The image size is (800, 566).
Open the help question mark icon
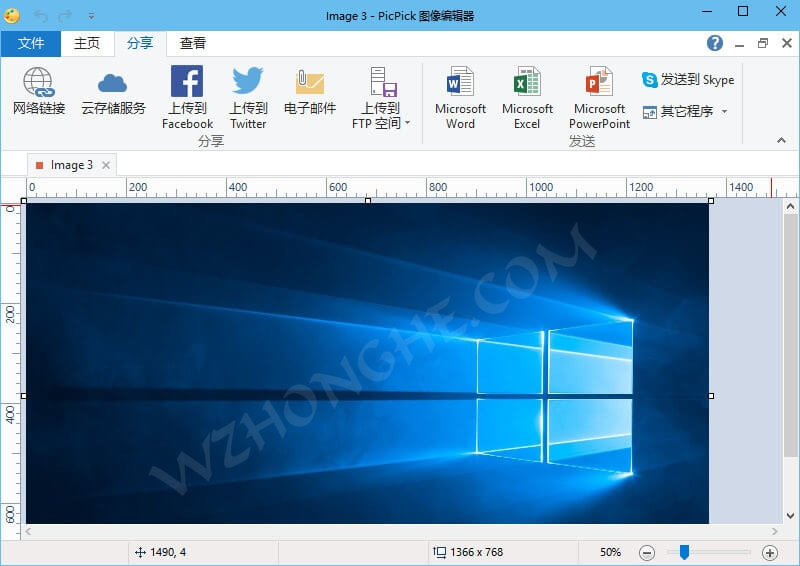tap(715, 43)
